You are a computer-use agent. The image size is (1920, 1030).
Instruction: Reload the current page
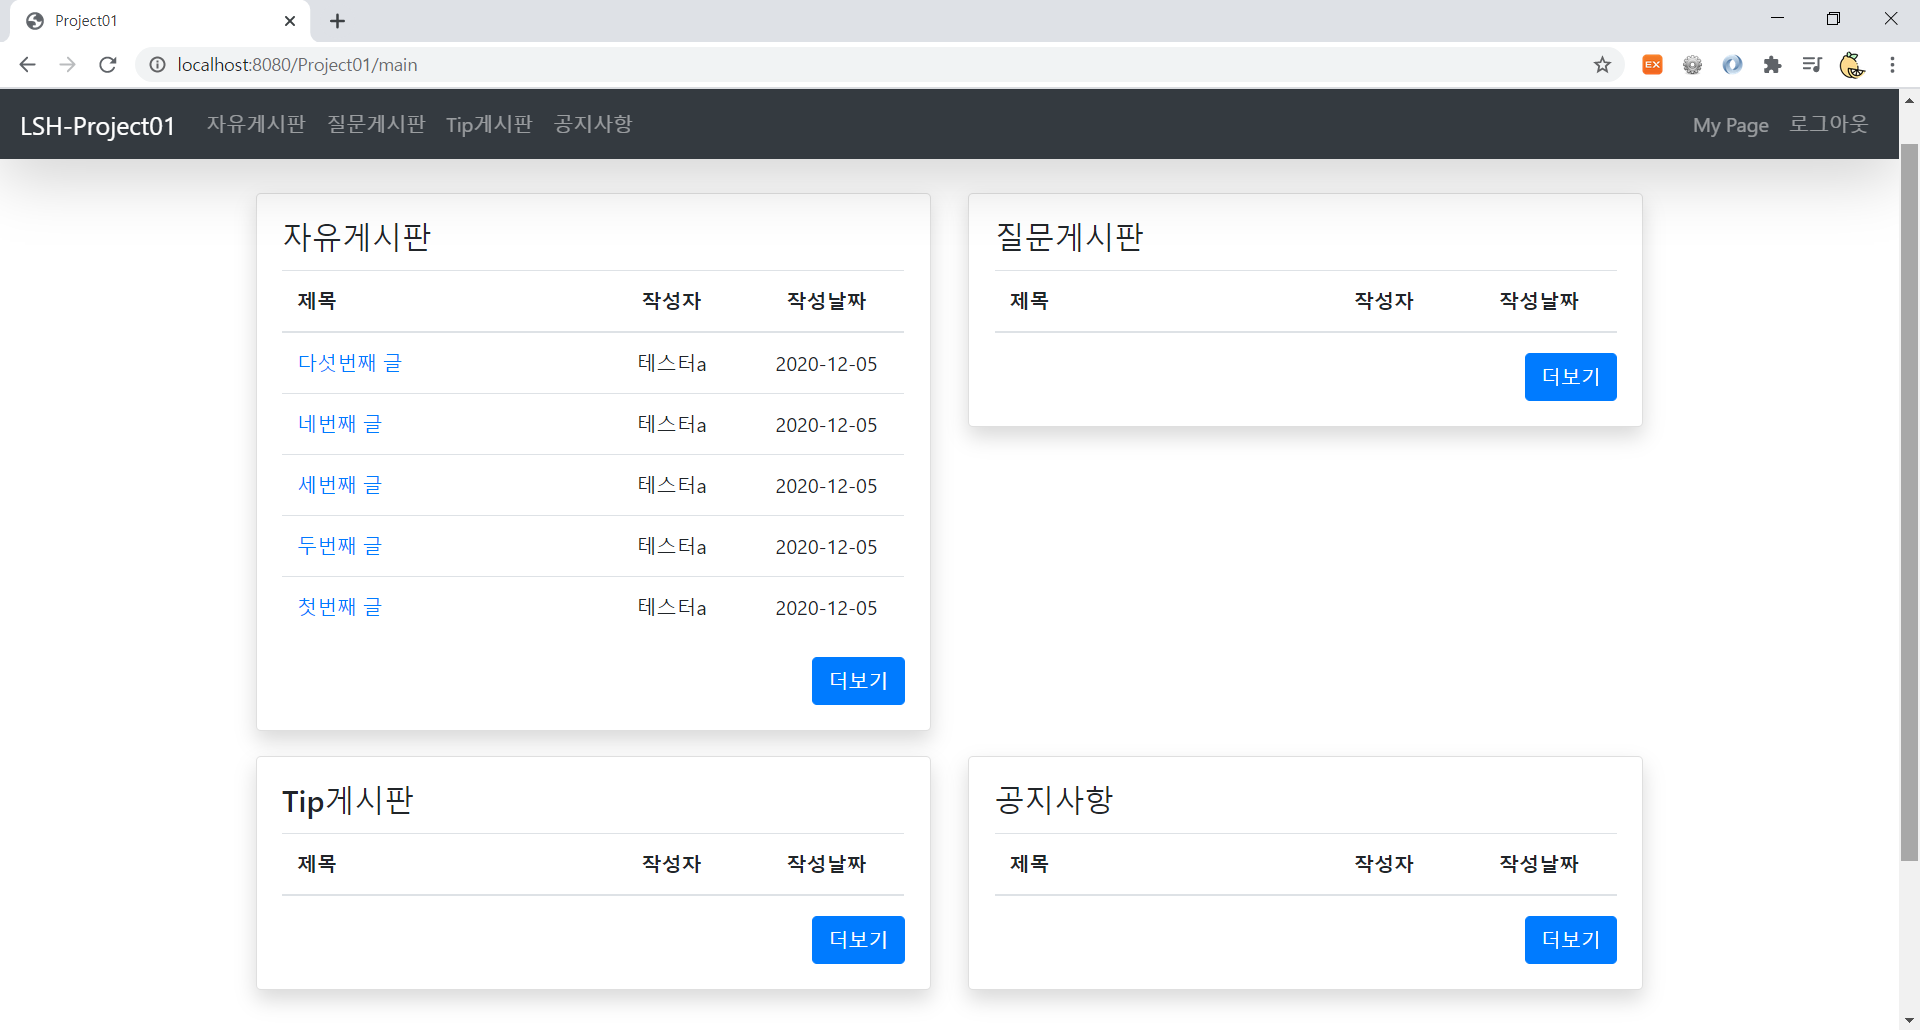108,65
